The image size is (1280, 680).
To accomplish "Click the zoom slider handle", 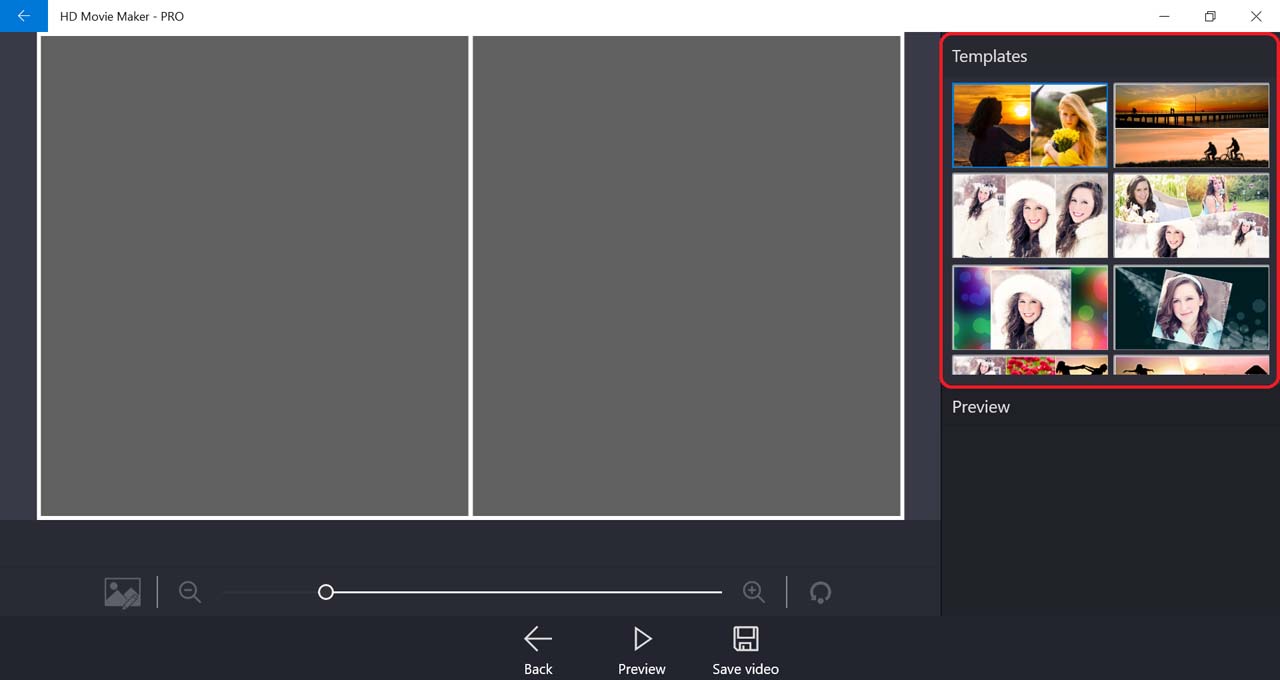I will (x=325, y=592).
